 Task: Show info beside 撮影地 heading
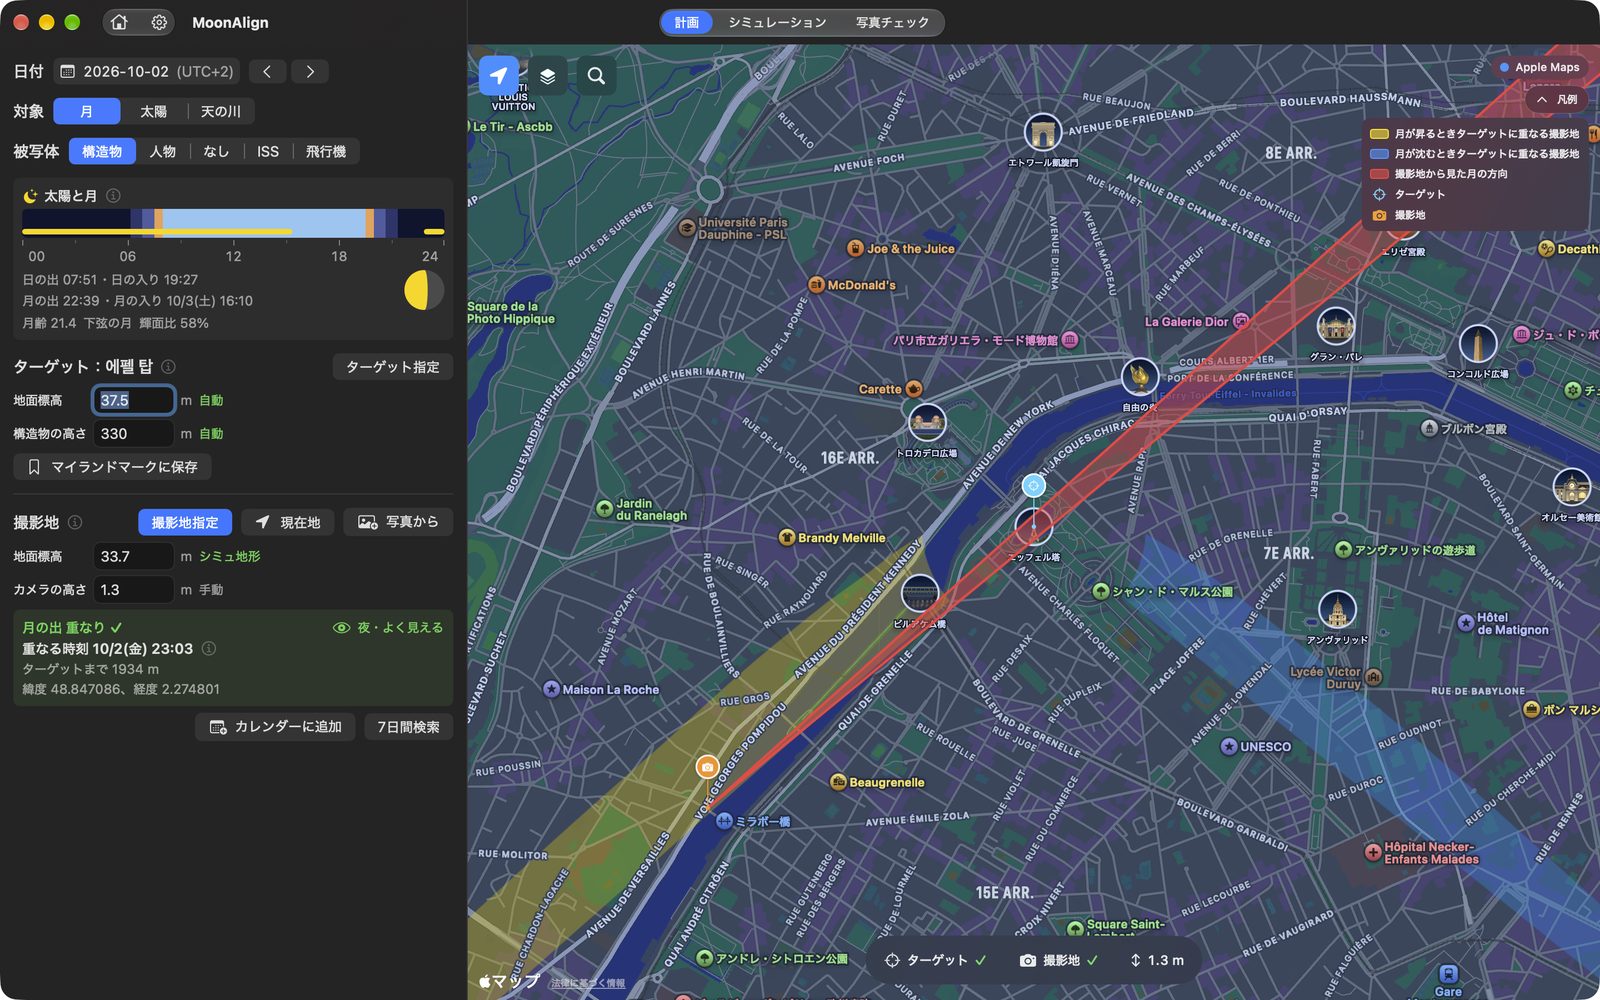coord(75,522)
